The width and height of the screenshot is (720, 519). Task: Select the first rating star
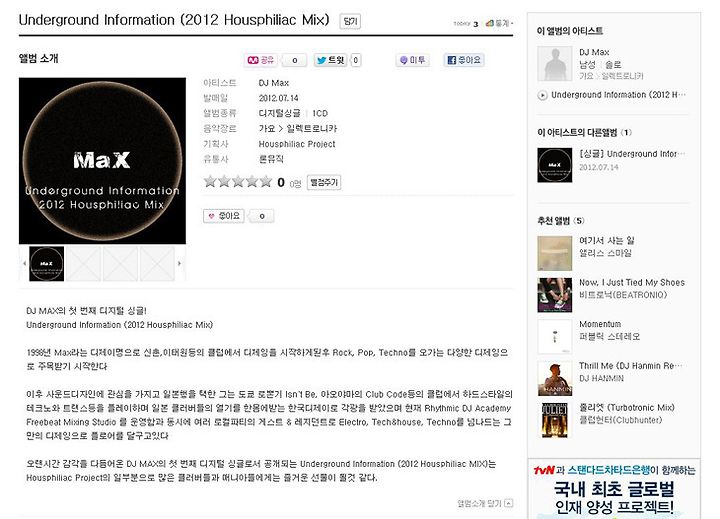coord(210,181)
